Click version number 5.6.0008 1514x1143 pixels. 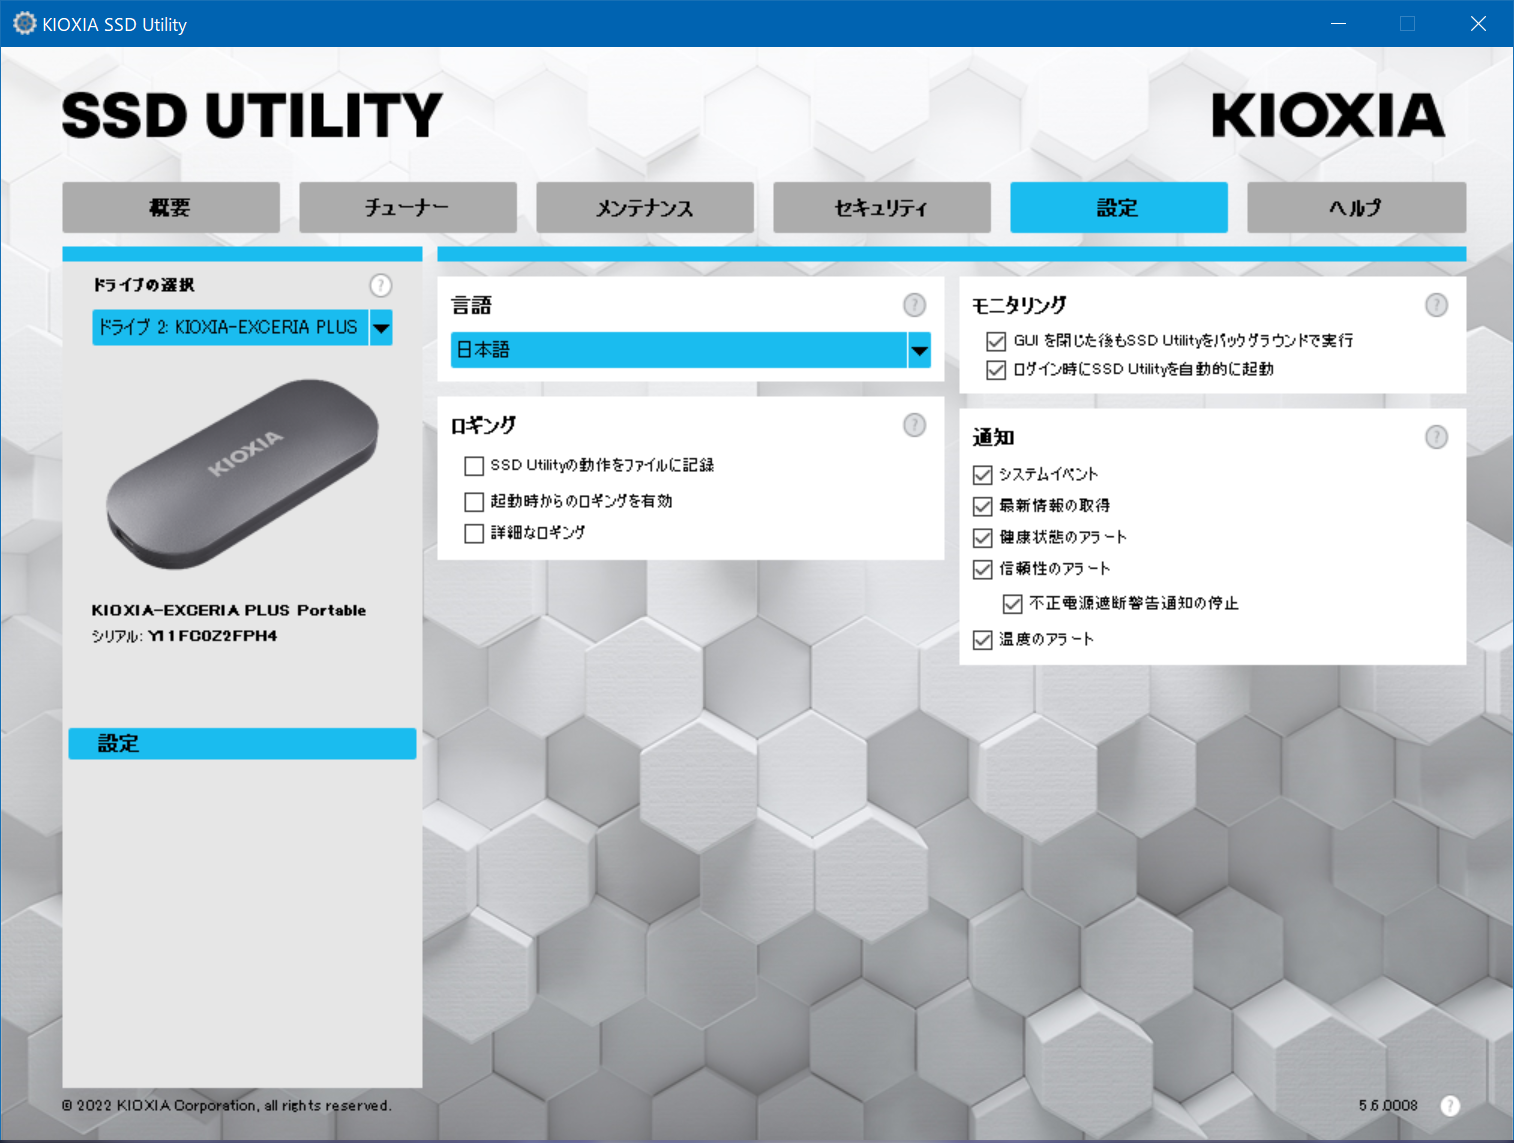[x=1388, y=1105]
